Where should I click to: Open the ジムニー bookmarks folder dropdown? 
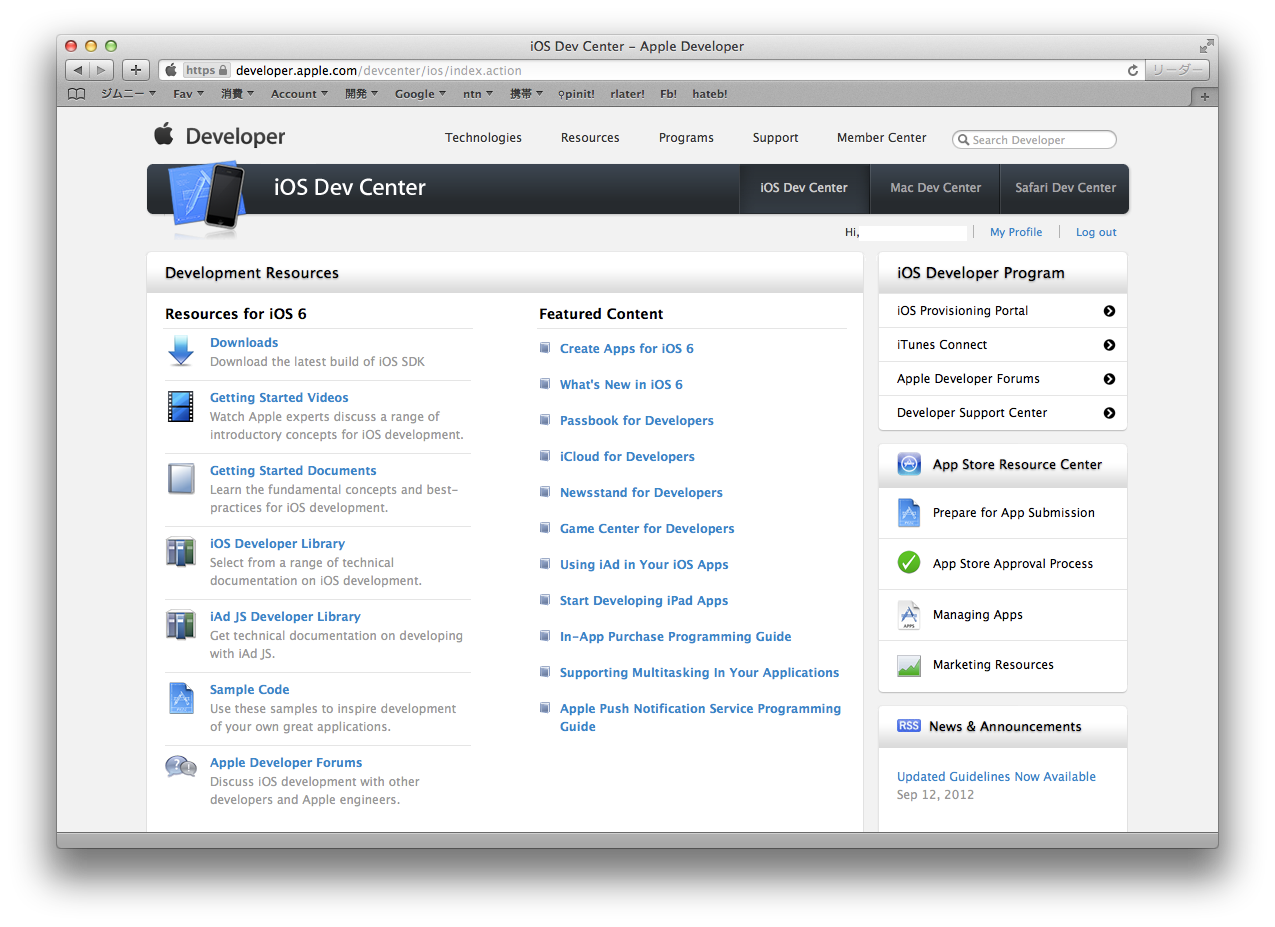coord(128,94)
